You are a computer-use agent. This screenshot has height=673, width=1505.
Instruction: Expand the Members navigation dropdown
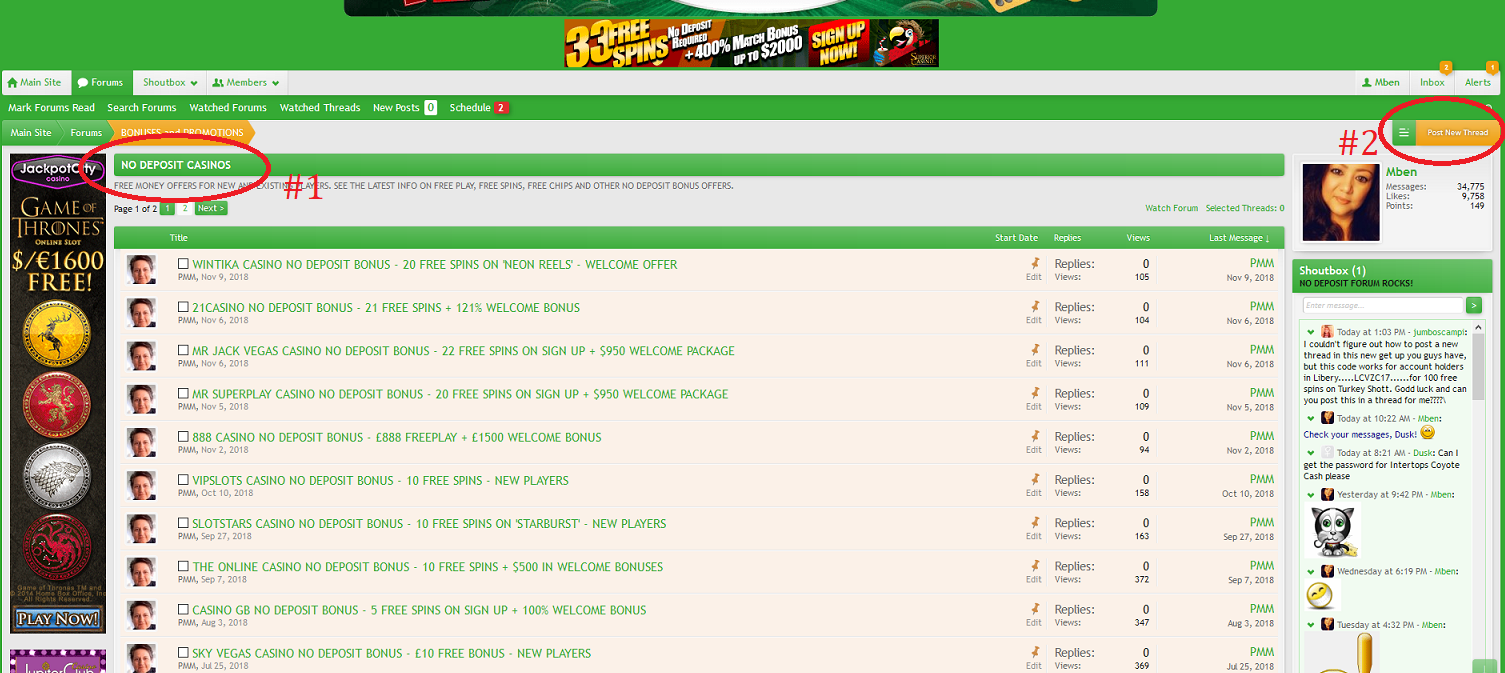[x=275, y=83]
